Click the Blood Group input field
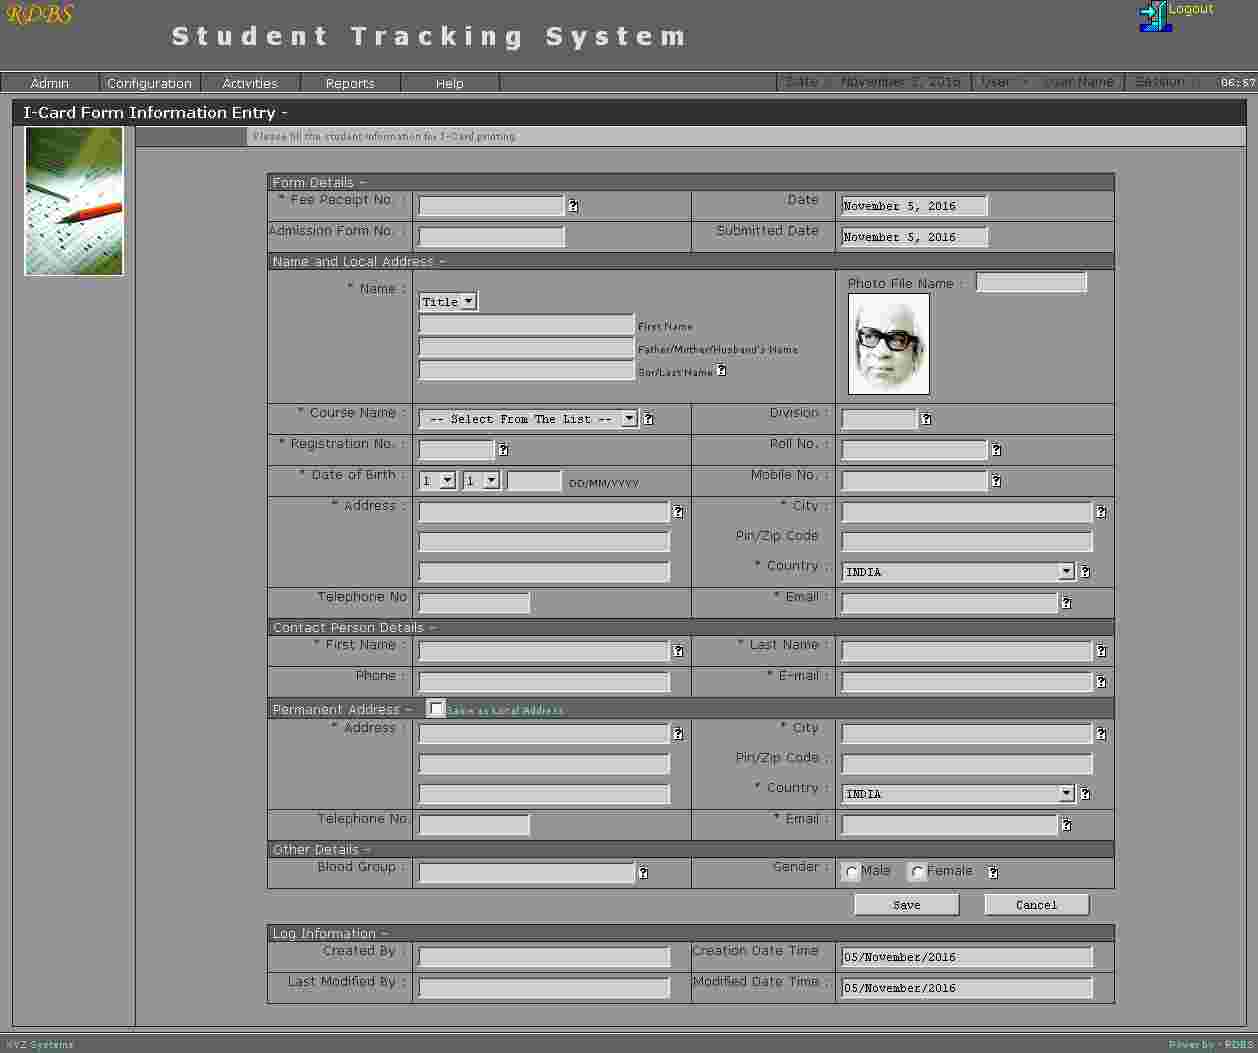The image size is (1258, 1053). [526, 873]
